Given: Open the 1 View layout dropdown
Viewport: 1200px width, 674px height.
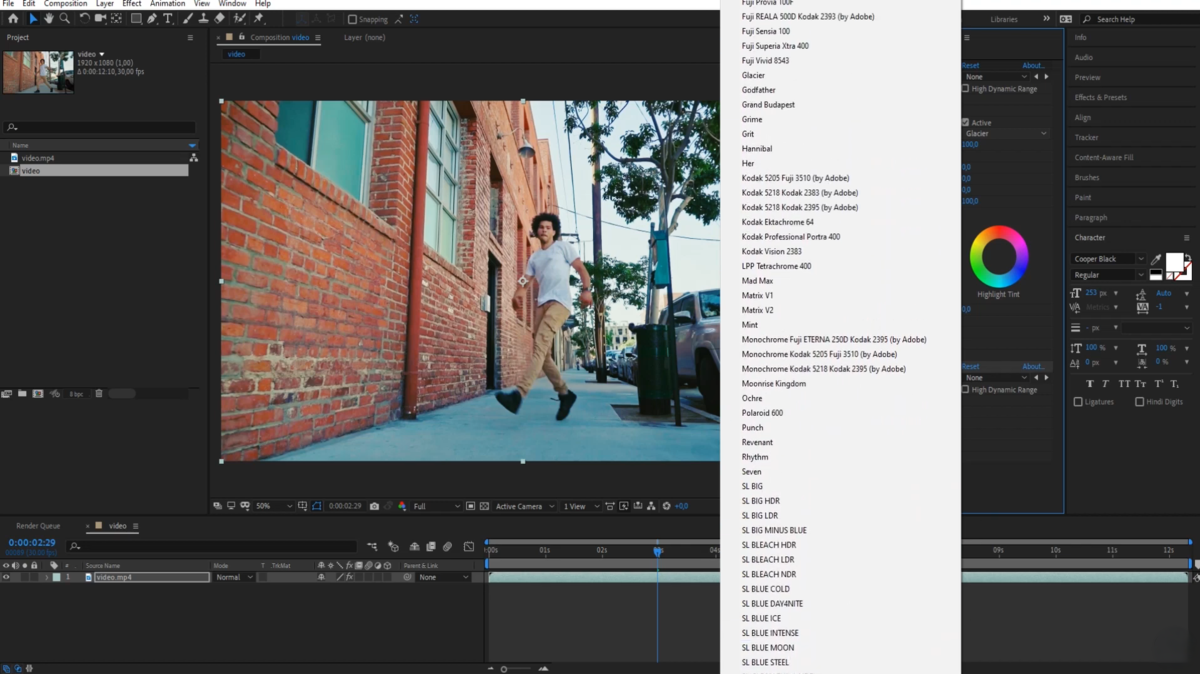Looking at the screenshot, I should coord(580,506).
